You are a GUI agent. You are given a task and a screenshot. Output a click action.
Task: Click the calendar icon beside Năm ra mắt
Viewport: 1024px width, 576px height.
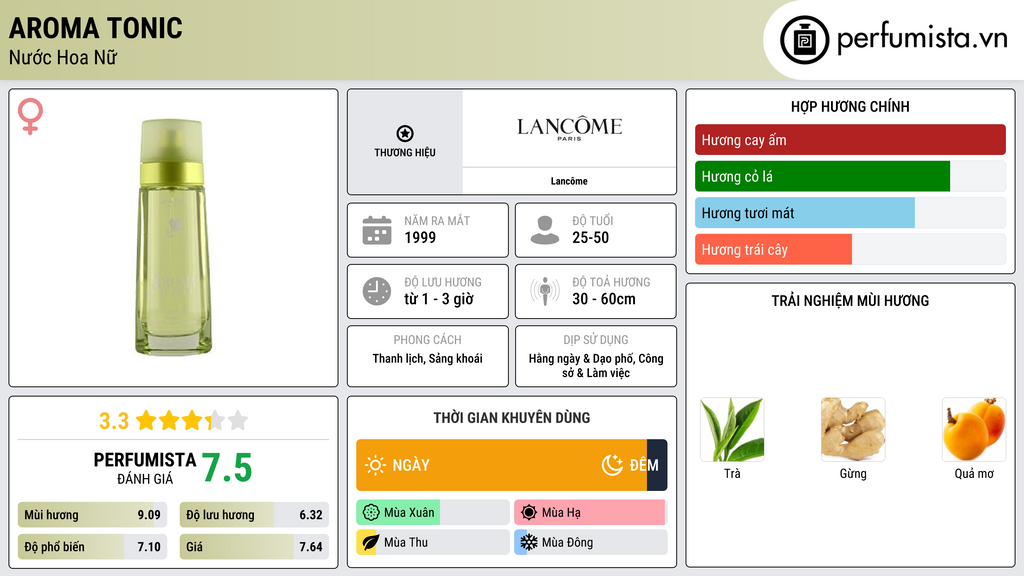point(376,230)
